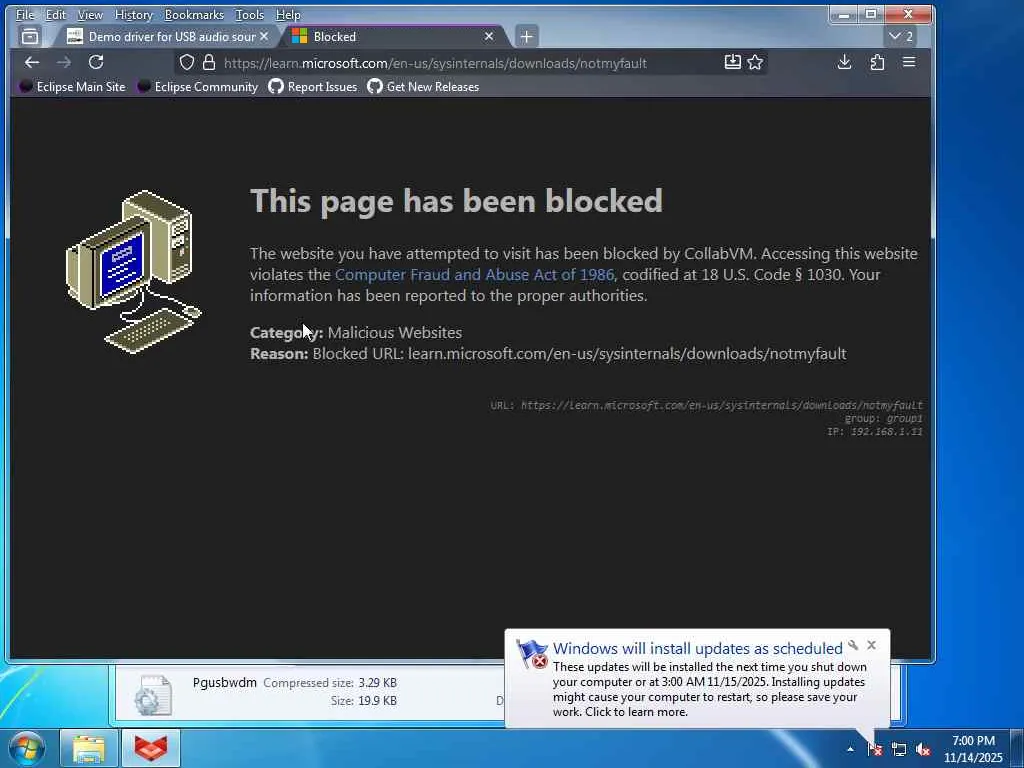Open the File menu
Screen dimensions: 1024x768
(x=25, y=14)
